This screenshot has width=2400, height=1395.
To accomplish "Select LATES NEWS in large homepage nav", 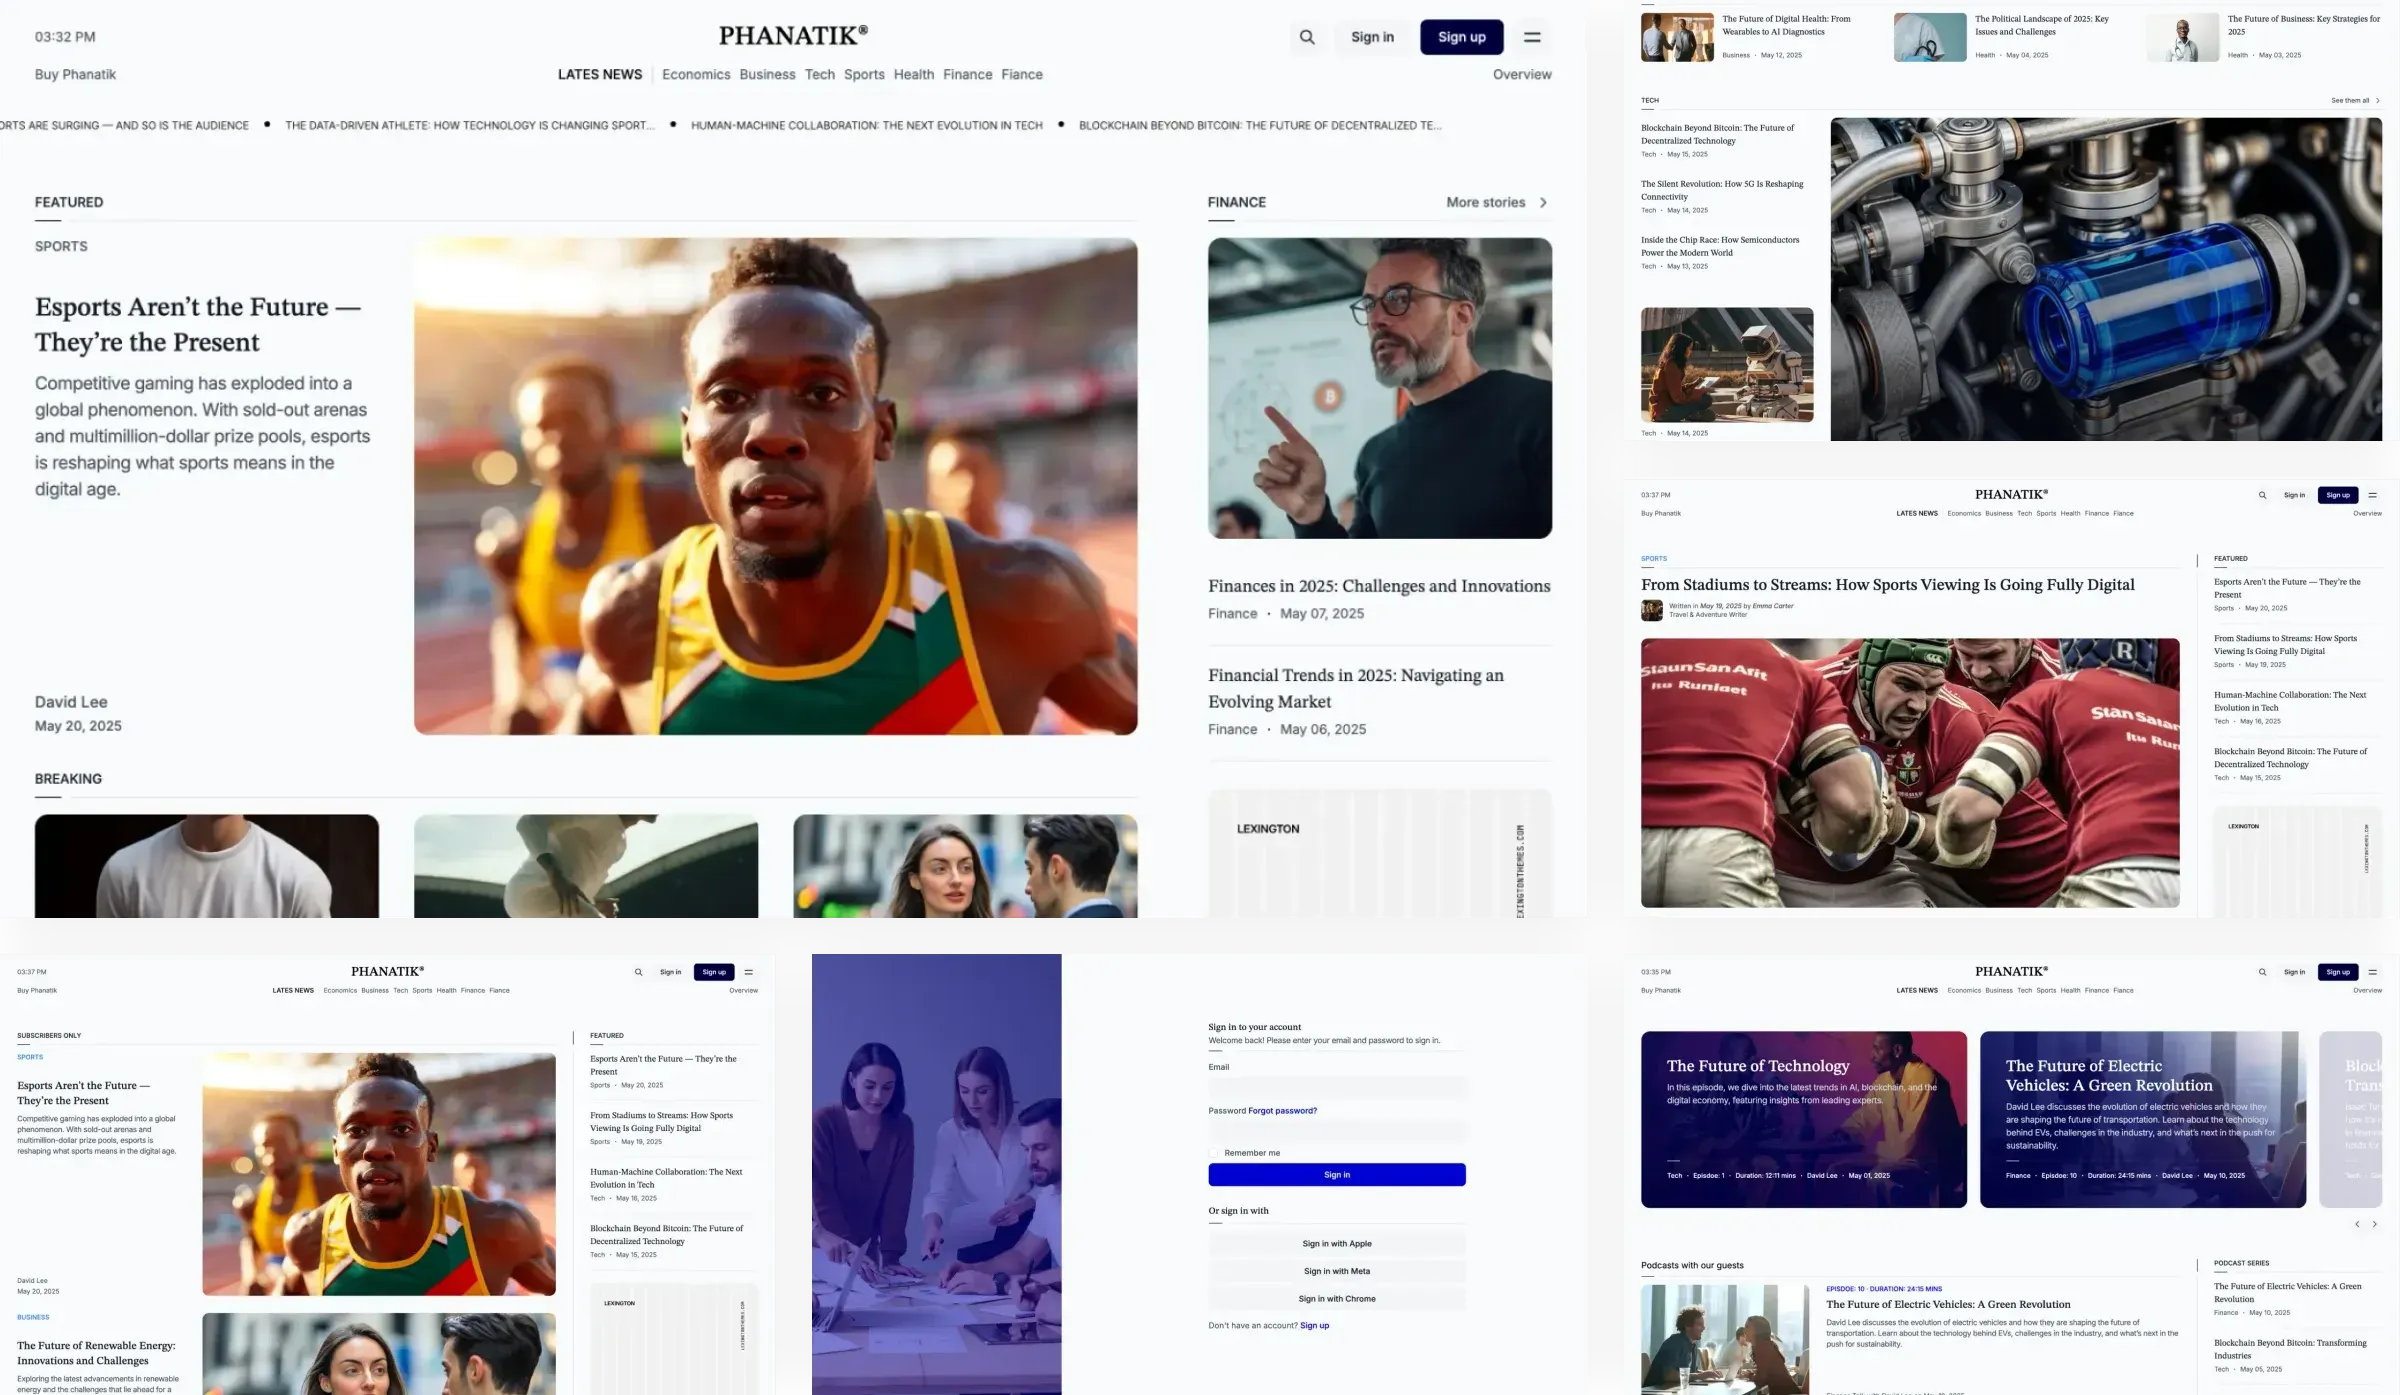I will click(x=600, y=75).
